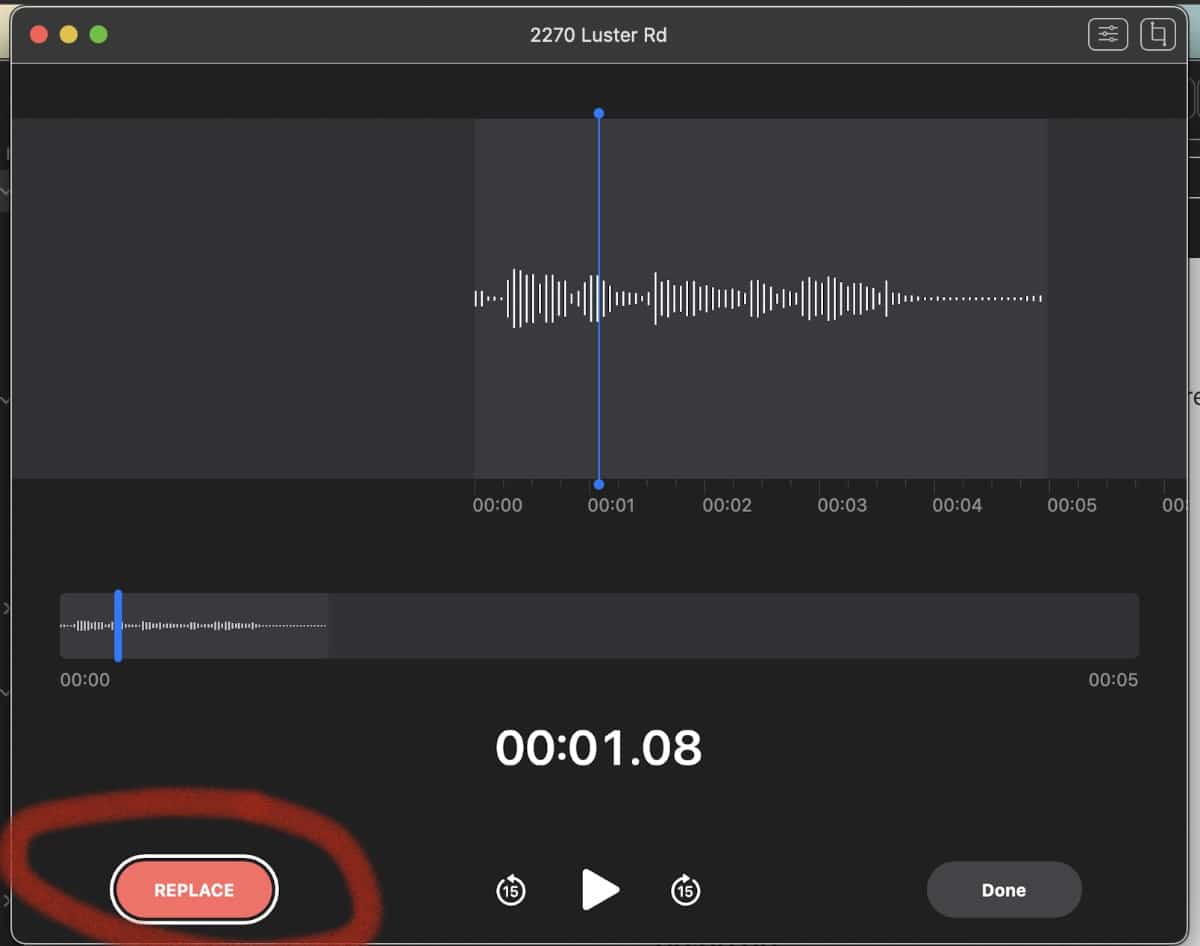Open the playback settings sliders icon

pos(1108,35)
